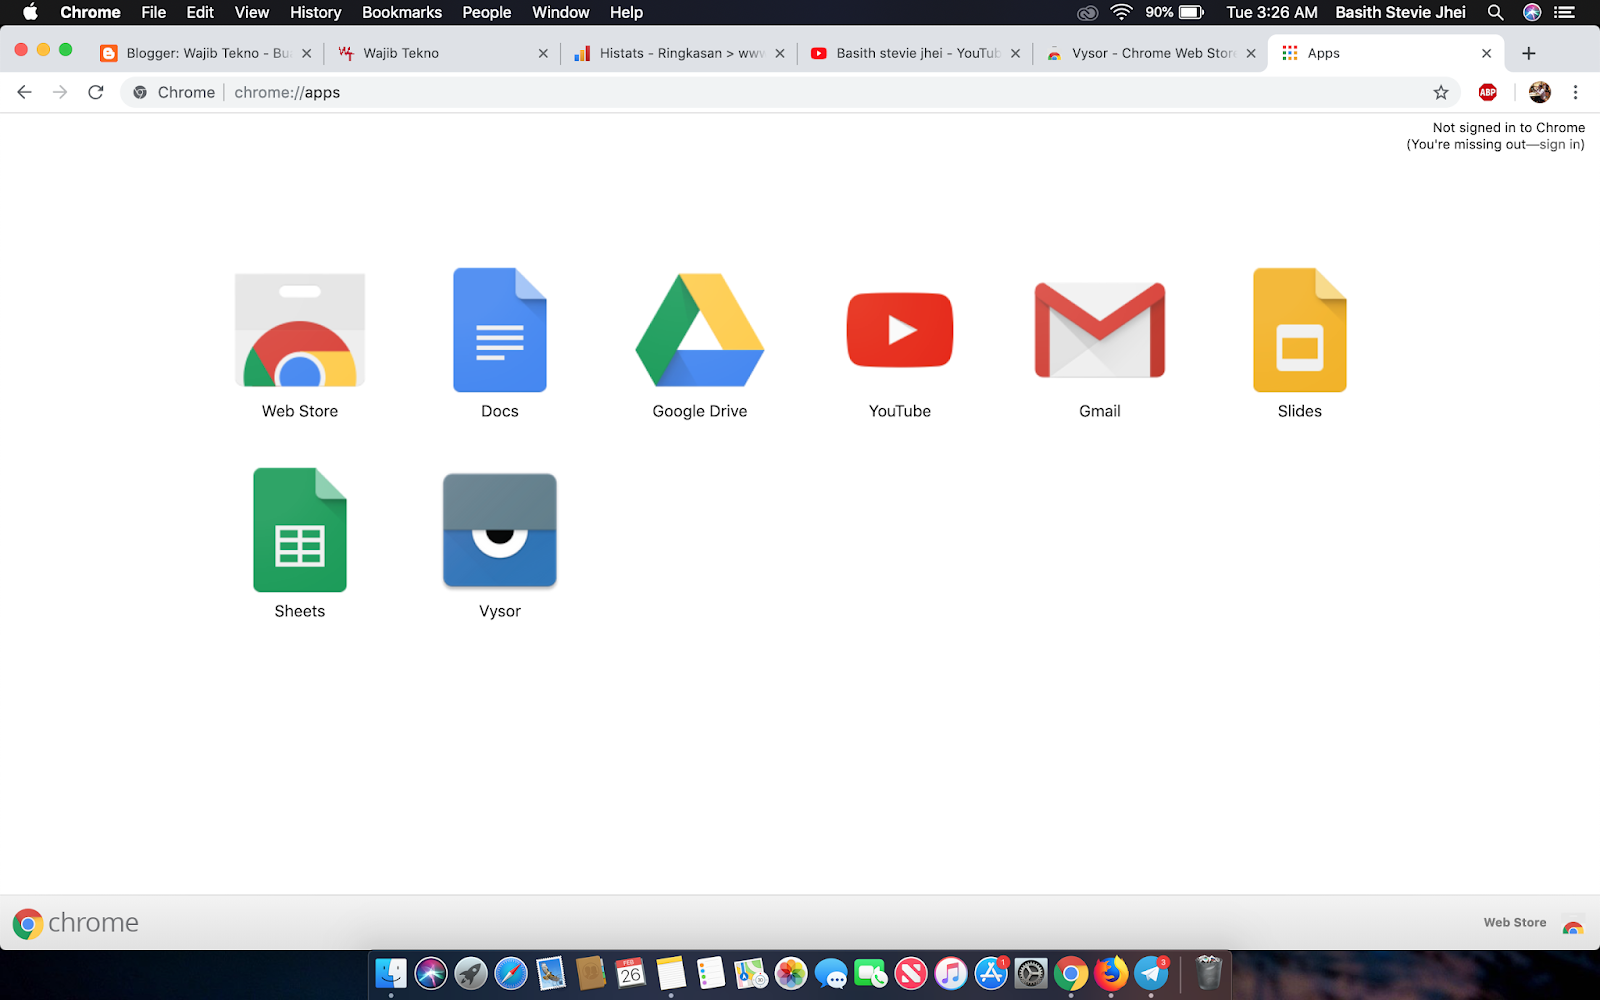Open the People menu
1600x1000 pixels.
point(487,12)
